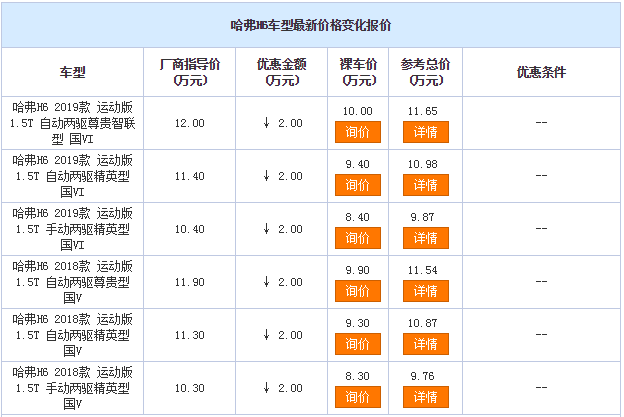Click the 优惠条件 column header
624x417 pixels.
coord(540,72)
